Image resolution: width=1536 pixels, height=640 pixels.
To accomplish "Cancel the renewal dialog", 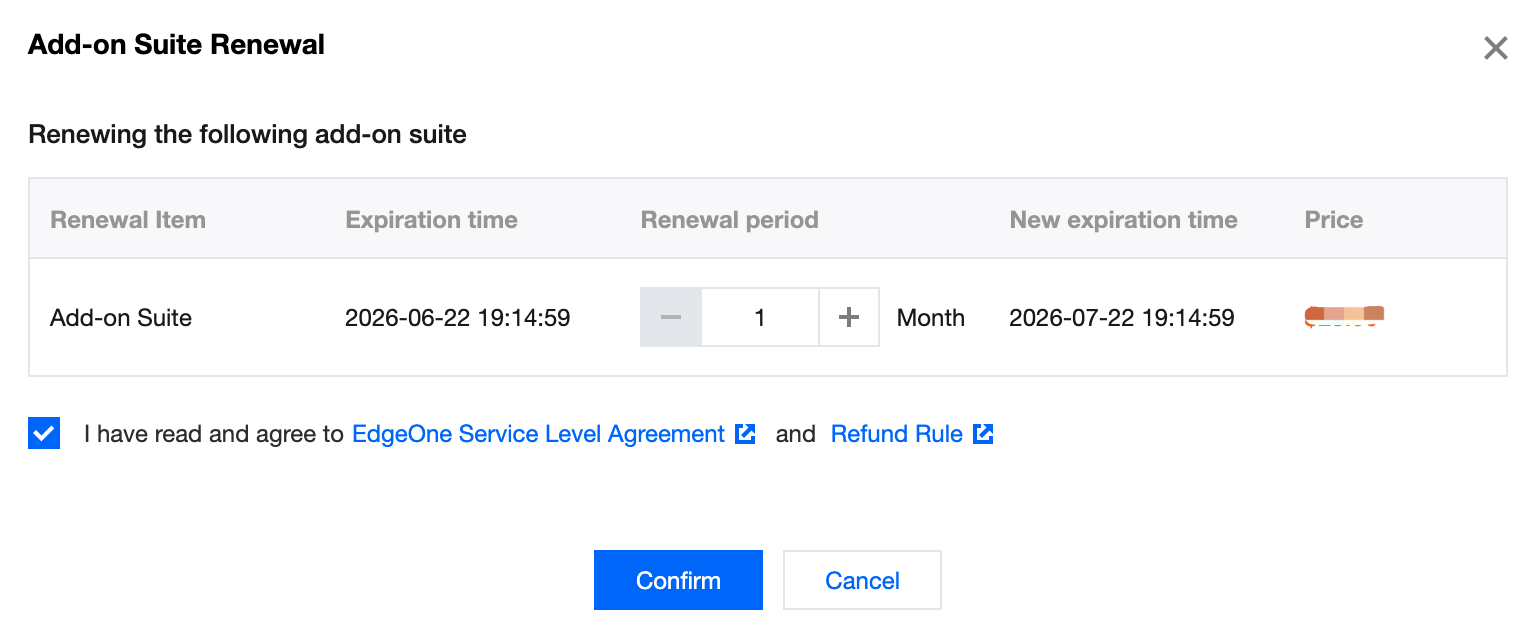I will tap(862, 580).
